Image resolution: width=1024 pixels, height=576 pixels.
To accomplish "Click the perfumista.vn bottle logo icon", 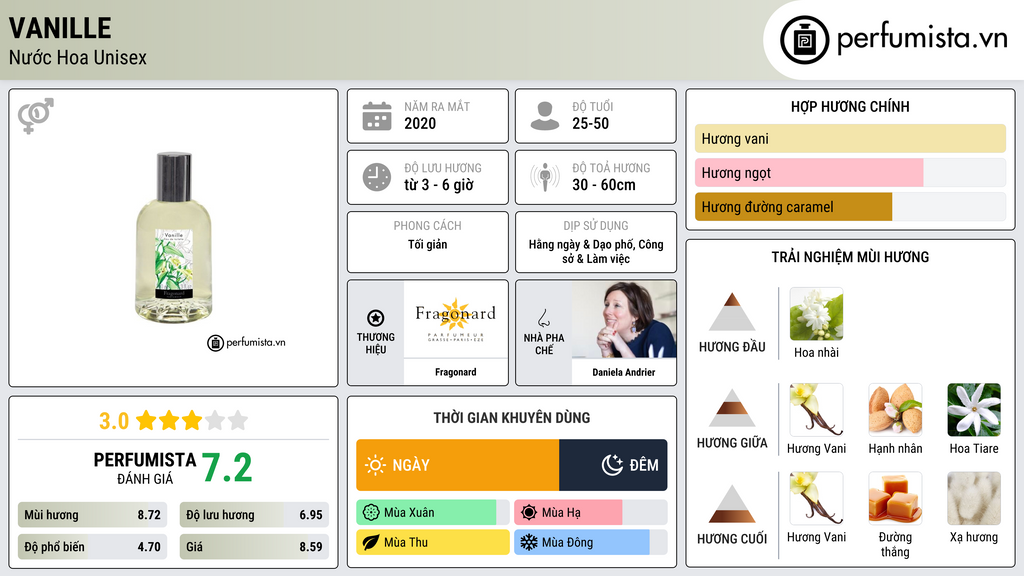I will 804,40.
